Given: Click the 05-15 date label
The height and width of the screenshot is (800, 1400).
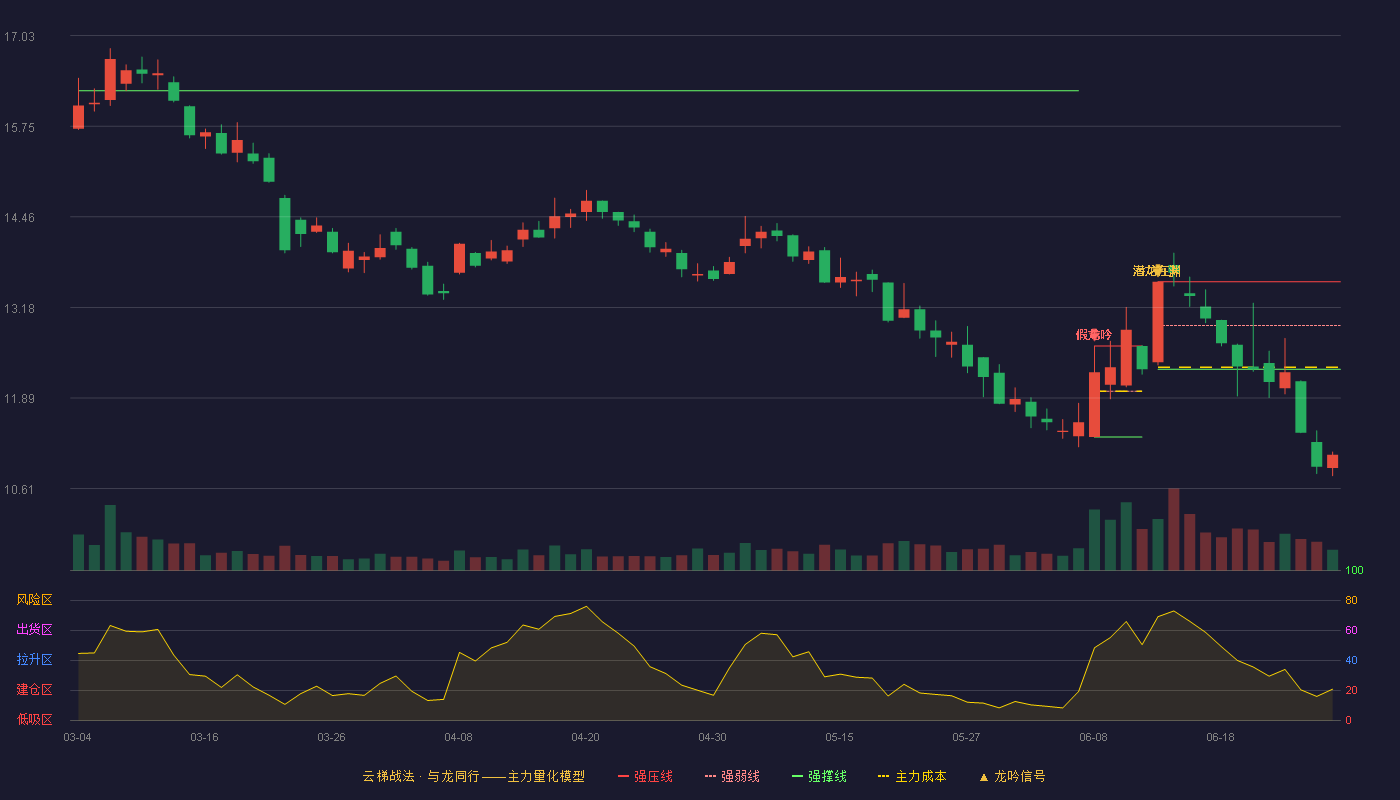Looking at the screenshot, I should [x=839, y=737].
